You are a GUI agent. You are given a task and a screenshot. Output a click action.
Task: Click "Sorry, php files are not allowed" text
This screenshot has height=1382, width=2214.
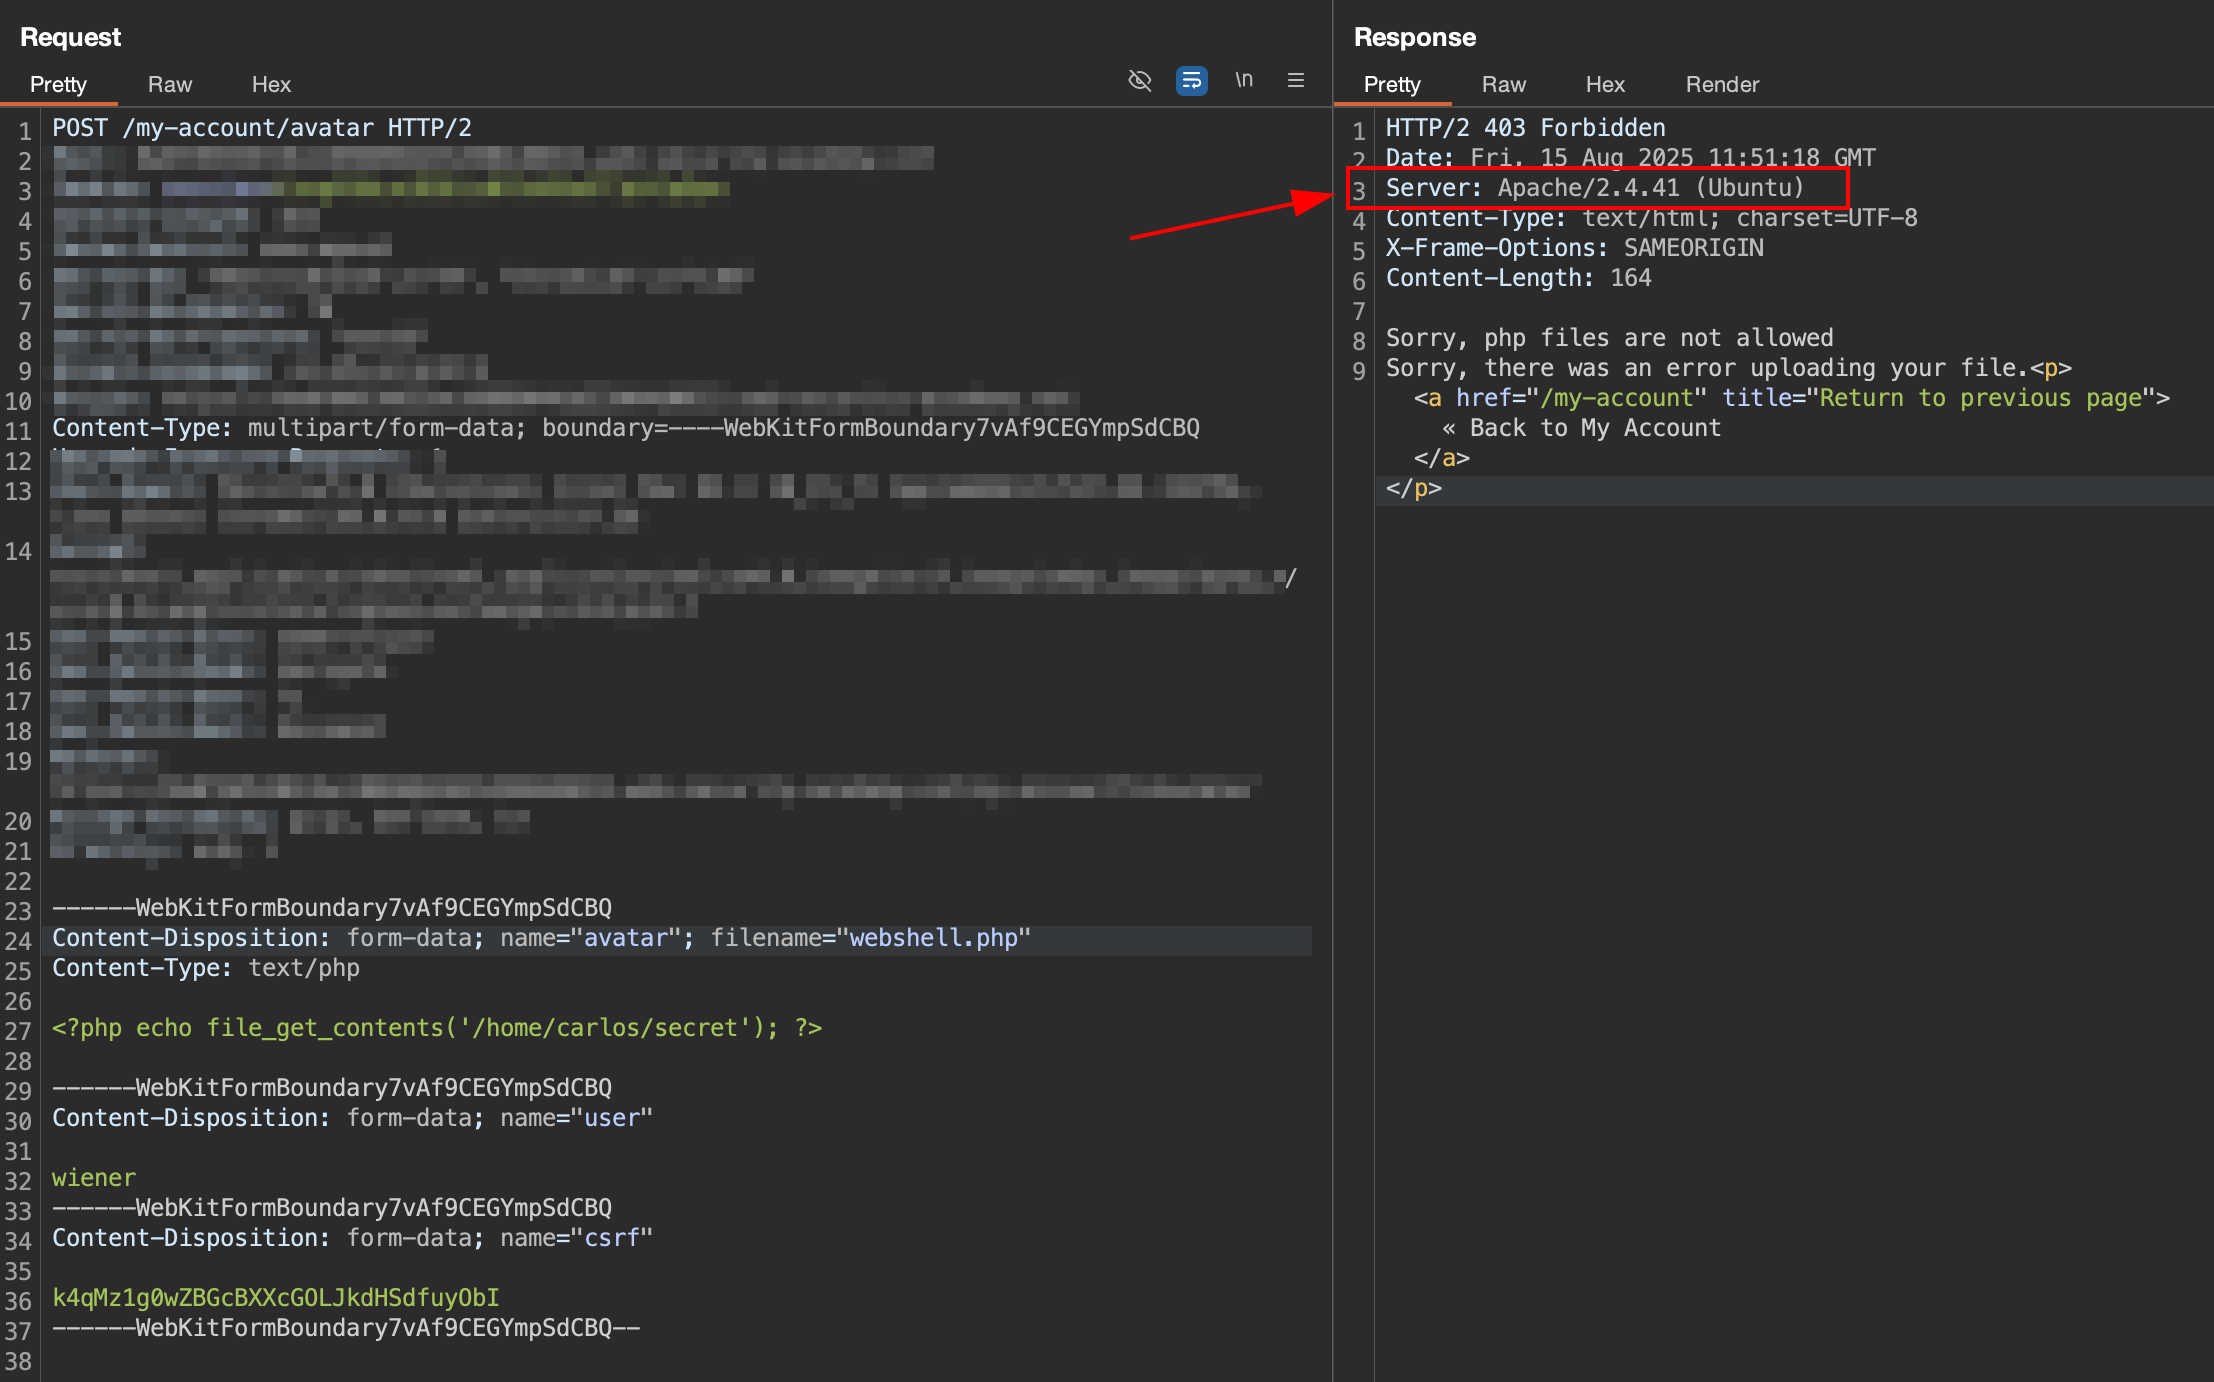pos(1610,338)
